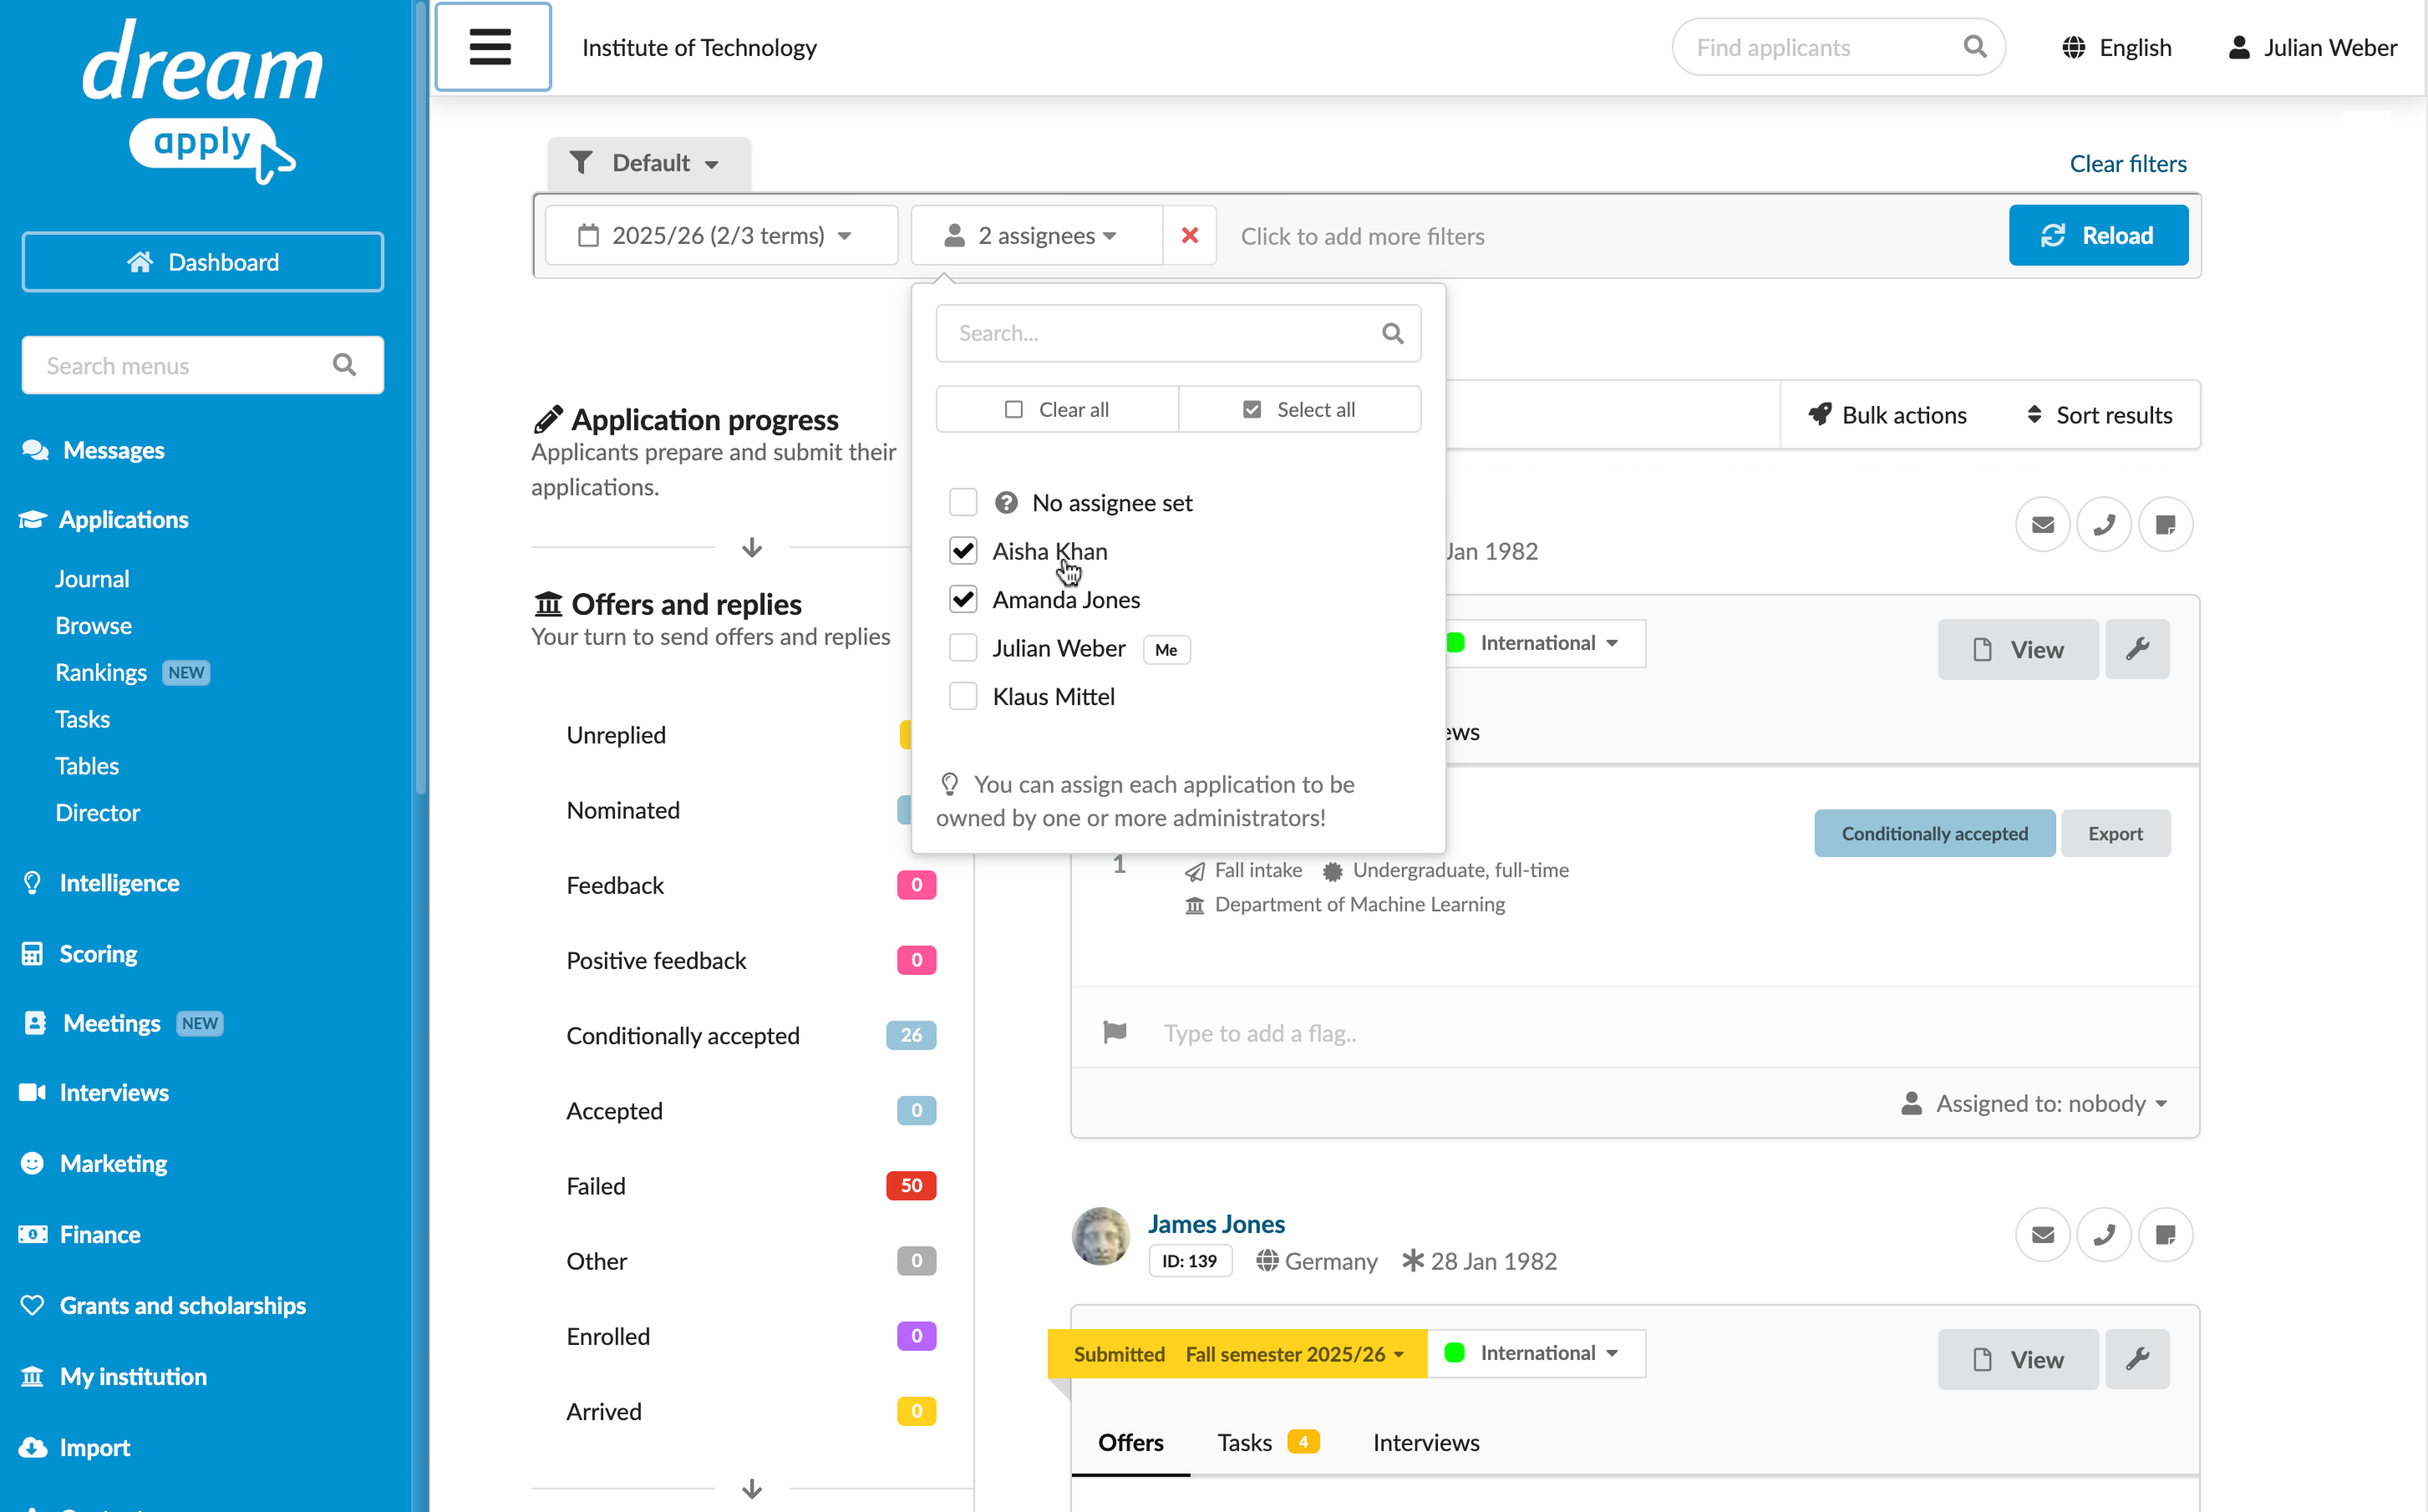Screen dimensions: 2428x1512
Task: Open Journal under Applications
Action: (x=92, y=579)
